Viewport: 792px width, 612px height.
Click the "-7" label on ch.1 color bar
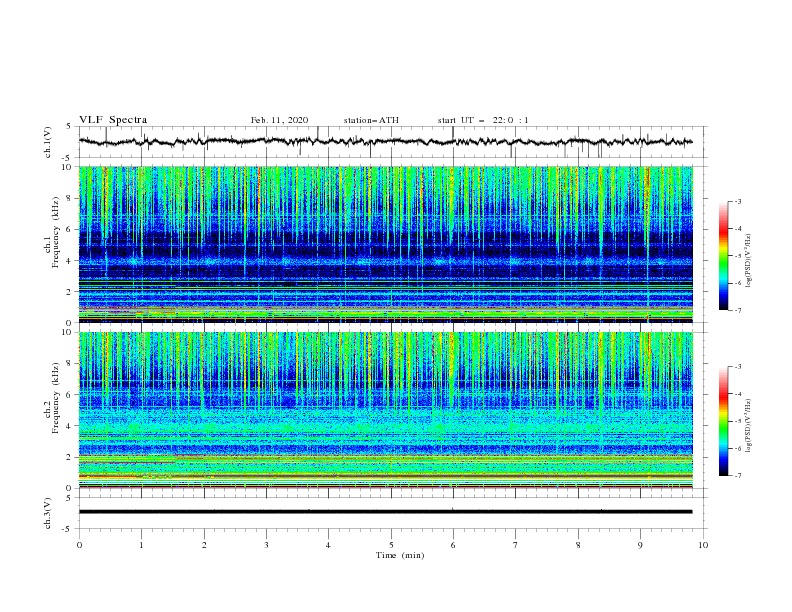coord(738,310)
